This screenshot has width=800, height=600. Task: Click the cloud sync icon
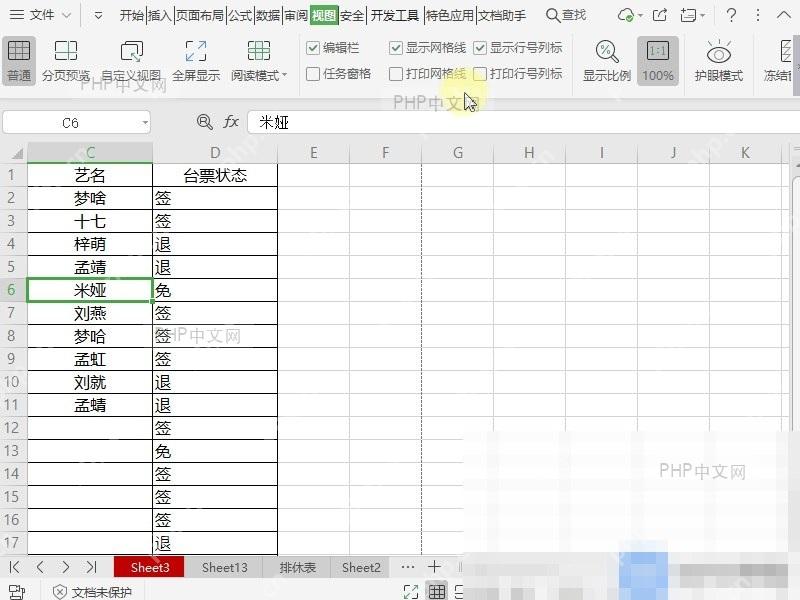pyautogui.click(x=625, y=15)
